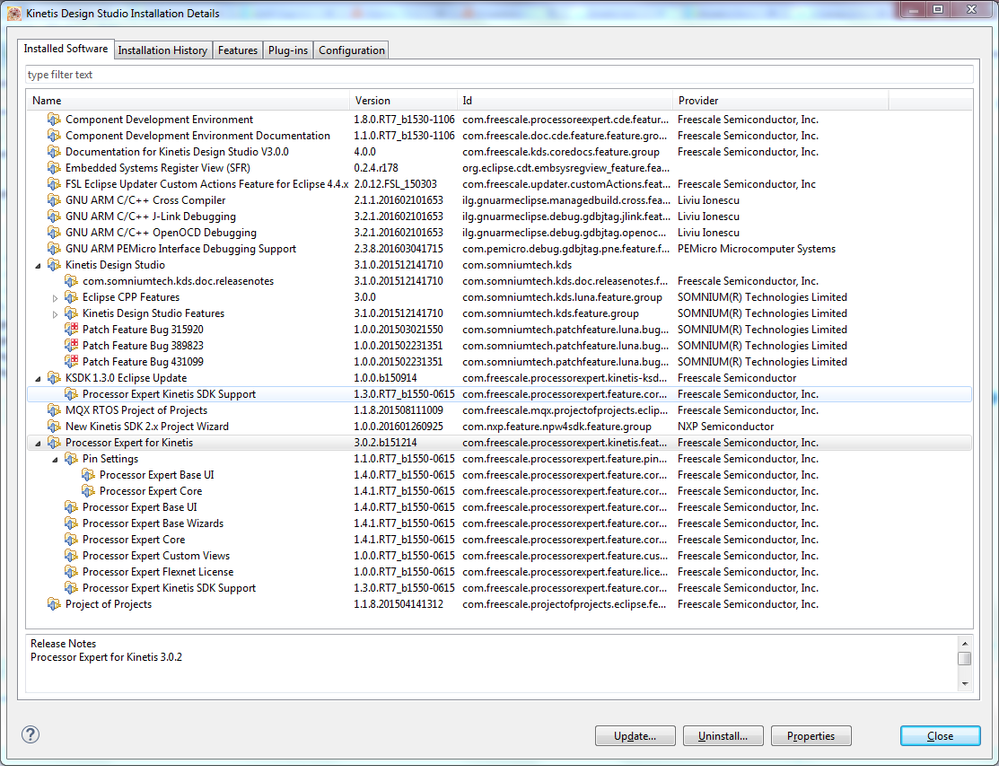This screenshot has width=999, height=766.
Task: Sort the list by the Name column
Action: click(x=188, y=101)
